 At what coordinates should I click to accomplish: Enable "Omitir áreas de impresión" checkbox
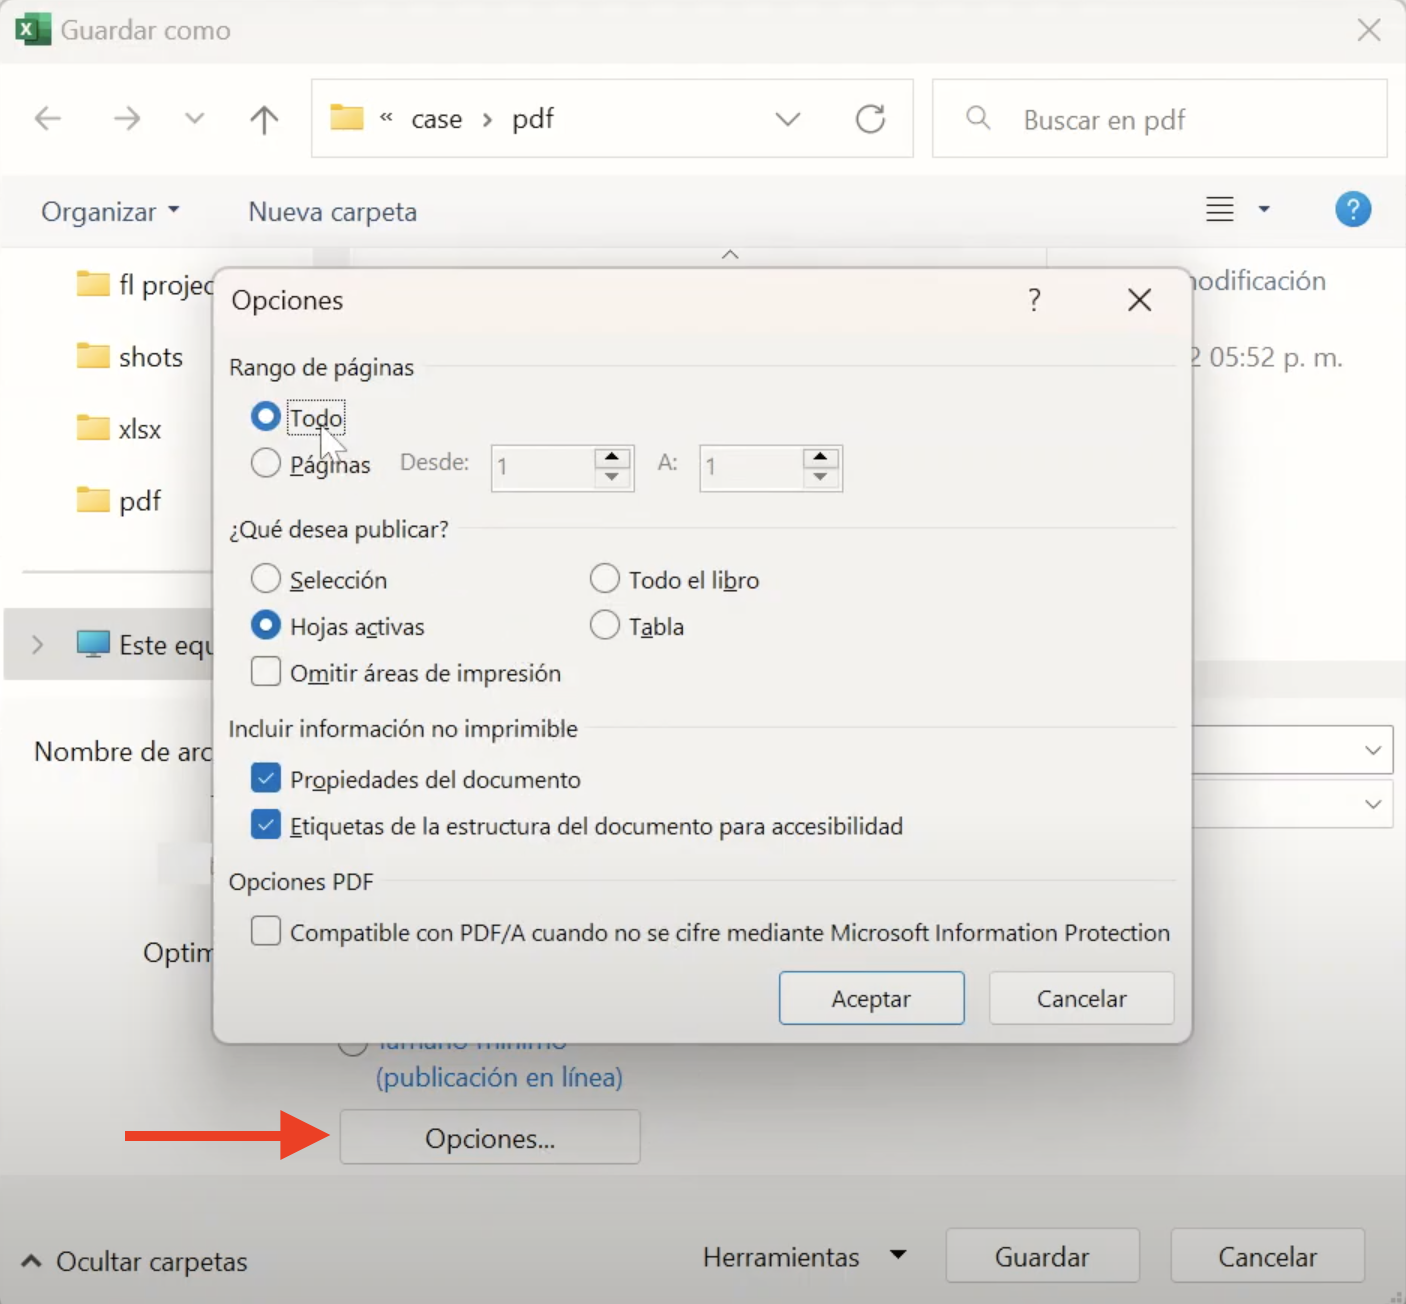pyautogui.click(x=265, y=672)
